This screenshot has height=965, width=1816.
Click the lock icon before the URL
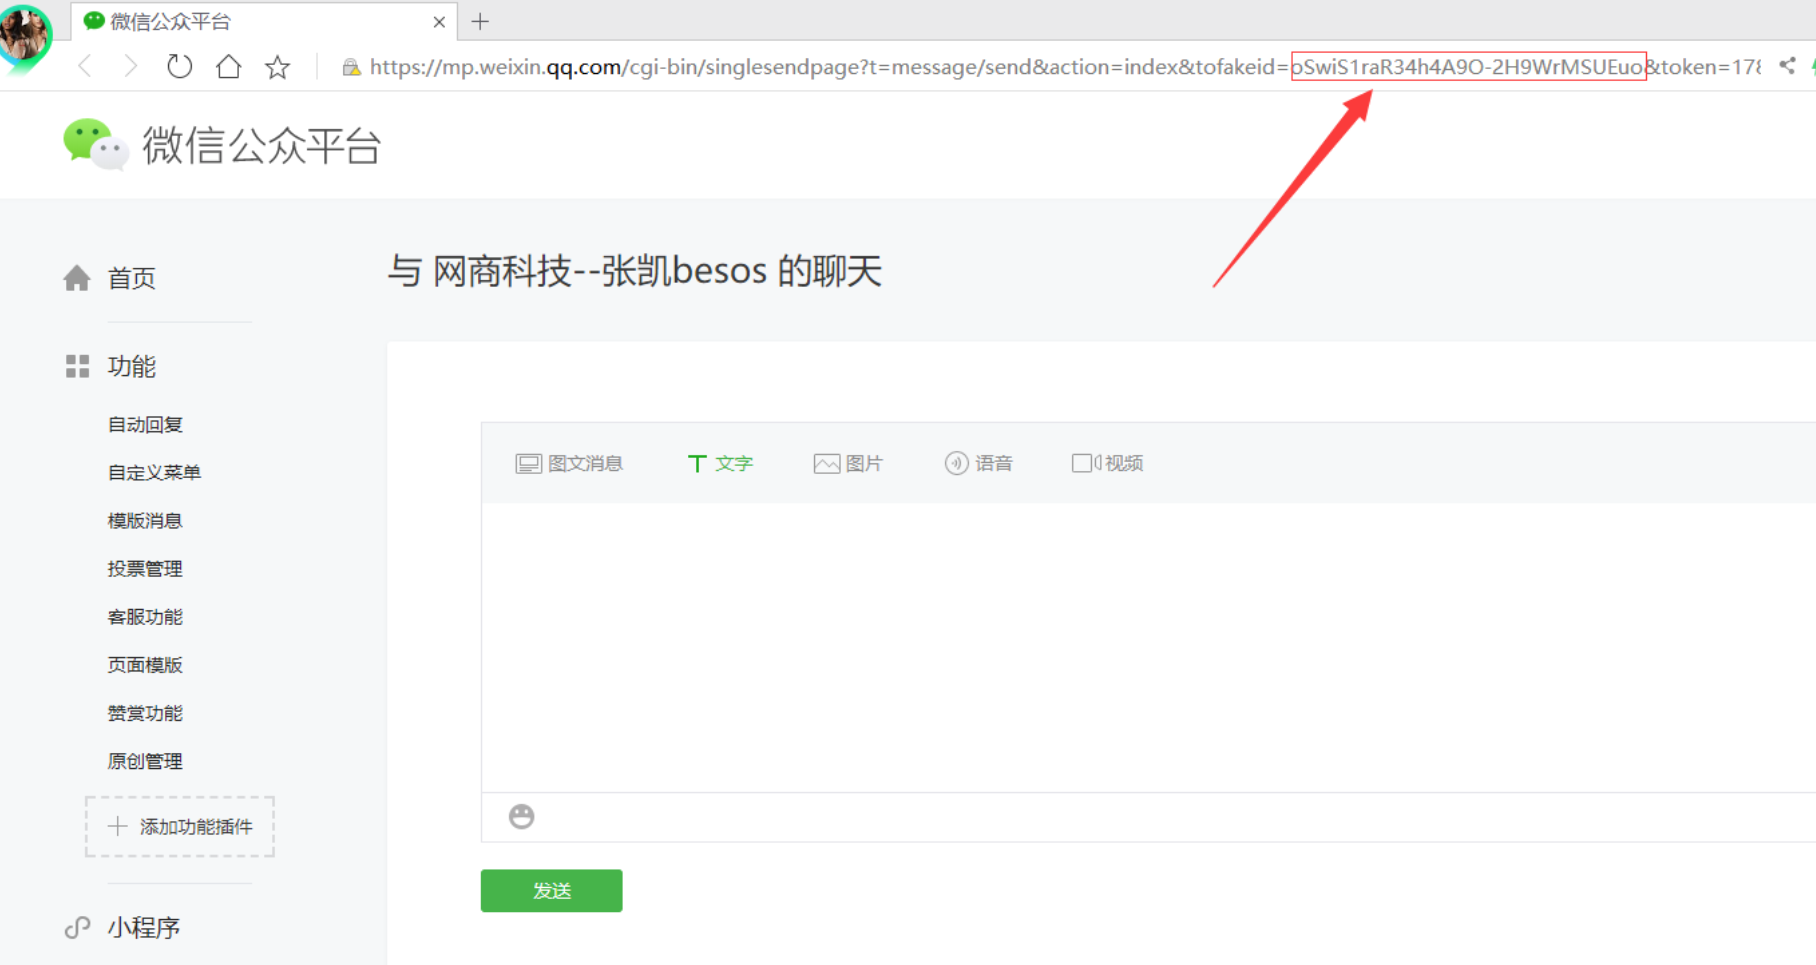click(351, 67)
